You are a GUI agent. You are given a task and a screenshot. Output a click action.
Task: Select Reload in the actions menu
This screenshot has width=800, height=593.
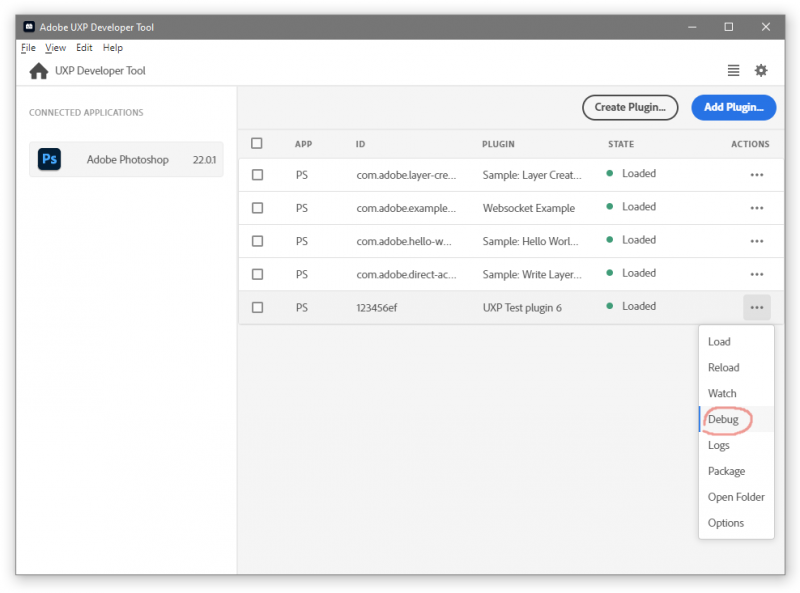coord(723,367)
